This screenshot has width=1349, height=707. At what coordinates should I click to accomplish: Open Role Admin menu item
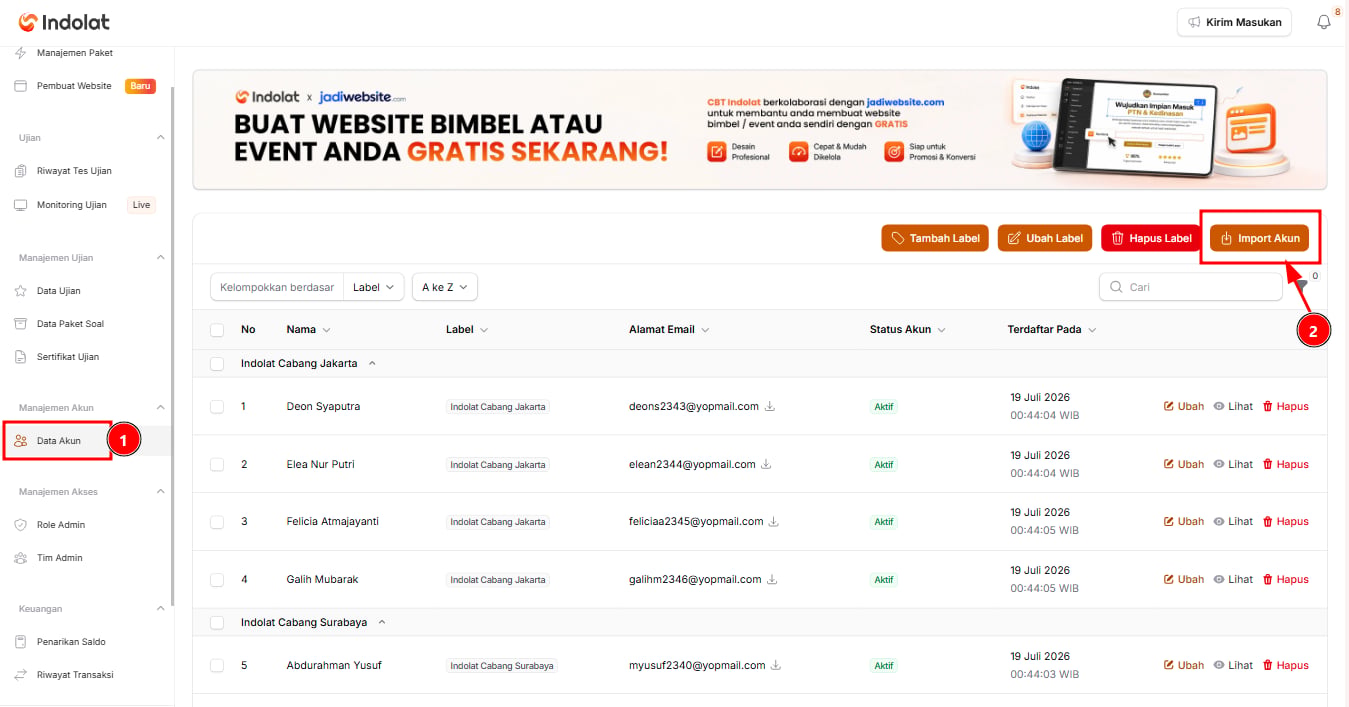point(60,525)
